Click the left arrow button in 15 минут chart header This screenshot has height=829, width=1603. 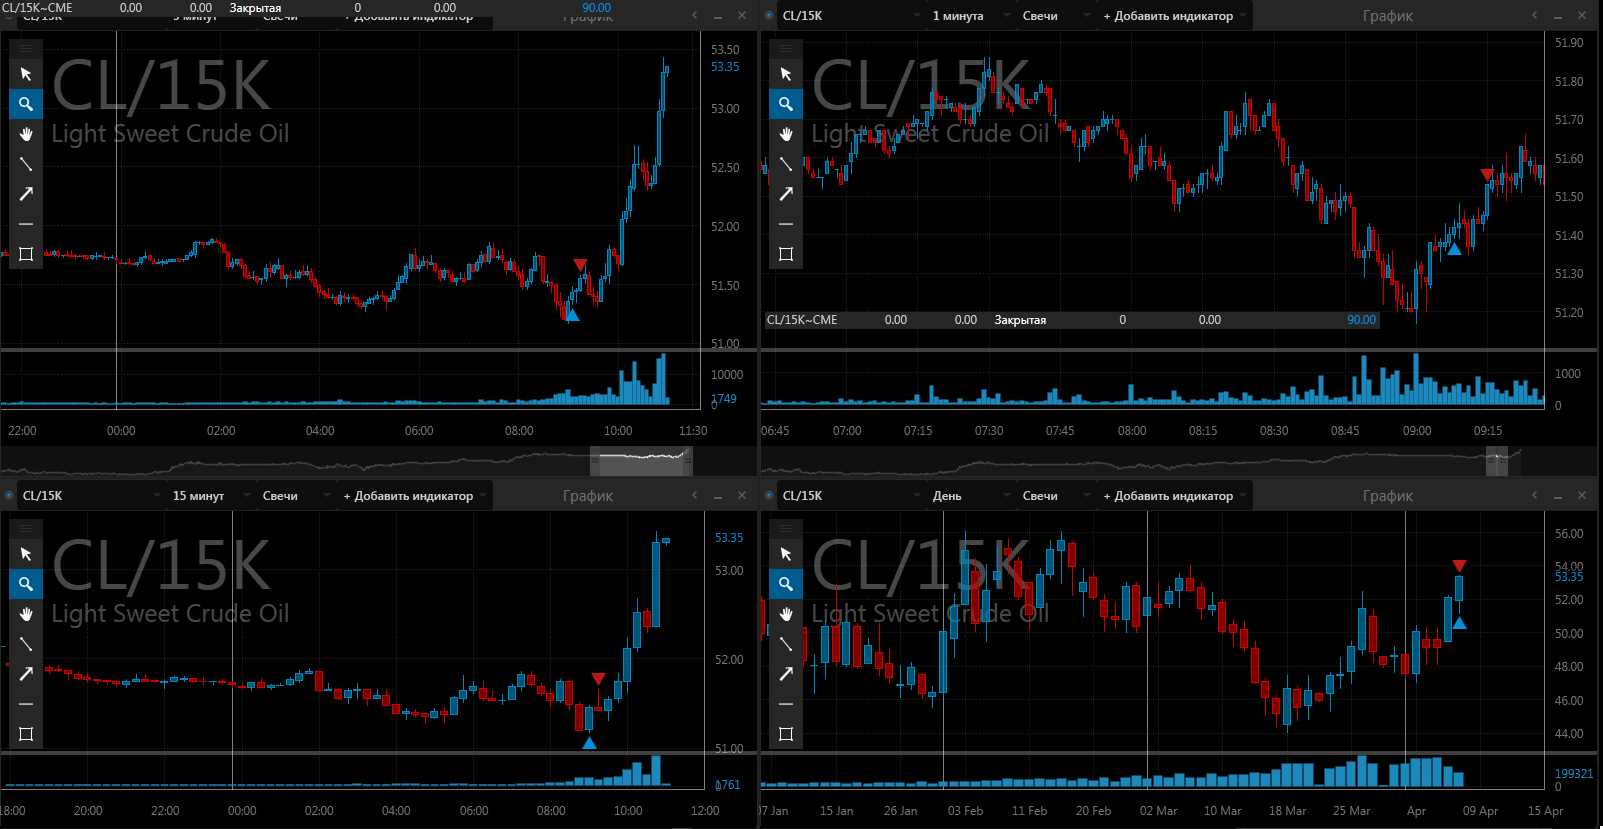pos(695,495)
